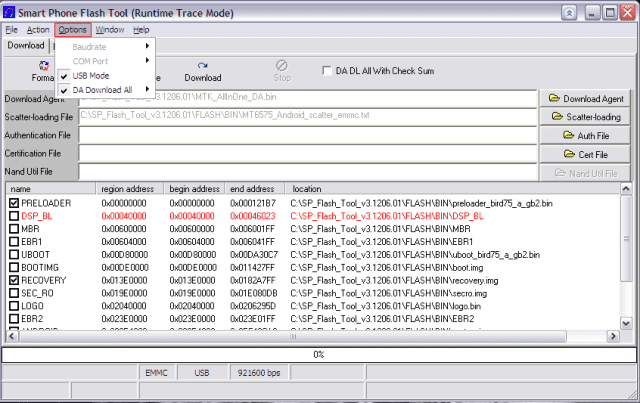640x403 pixels.
Task: Click the Format toolbar icon
Action: tap(44, 66)
